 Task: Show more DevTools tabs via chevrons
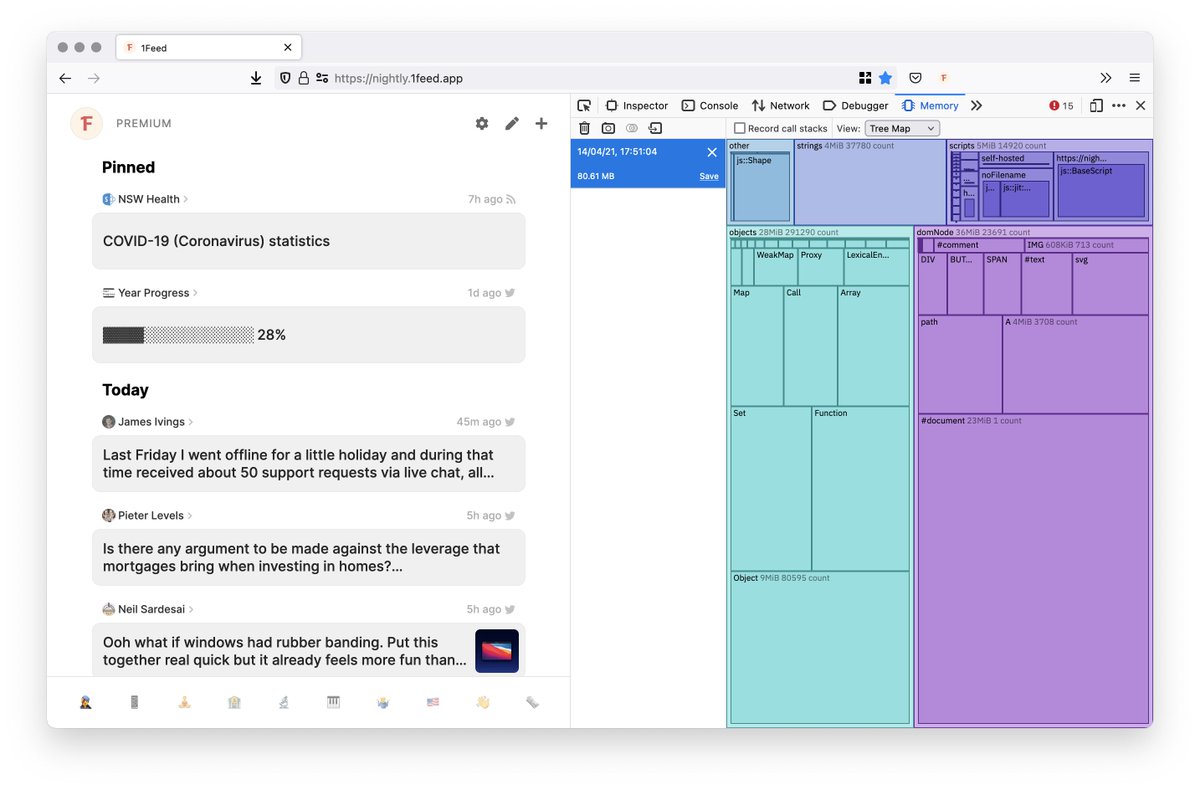click(x=977, y=105)
